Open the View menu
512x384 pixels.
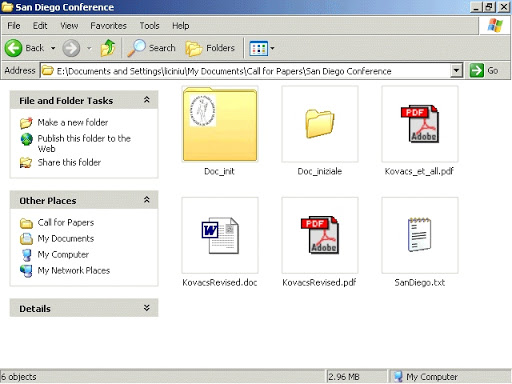69,26
